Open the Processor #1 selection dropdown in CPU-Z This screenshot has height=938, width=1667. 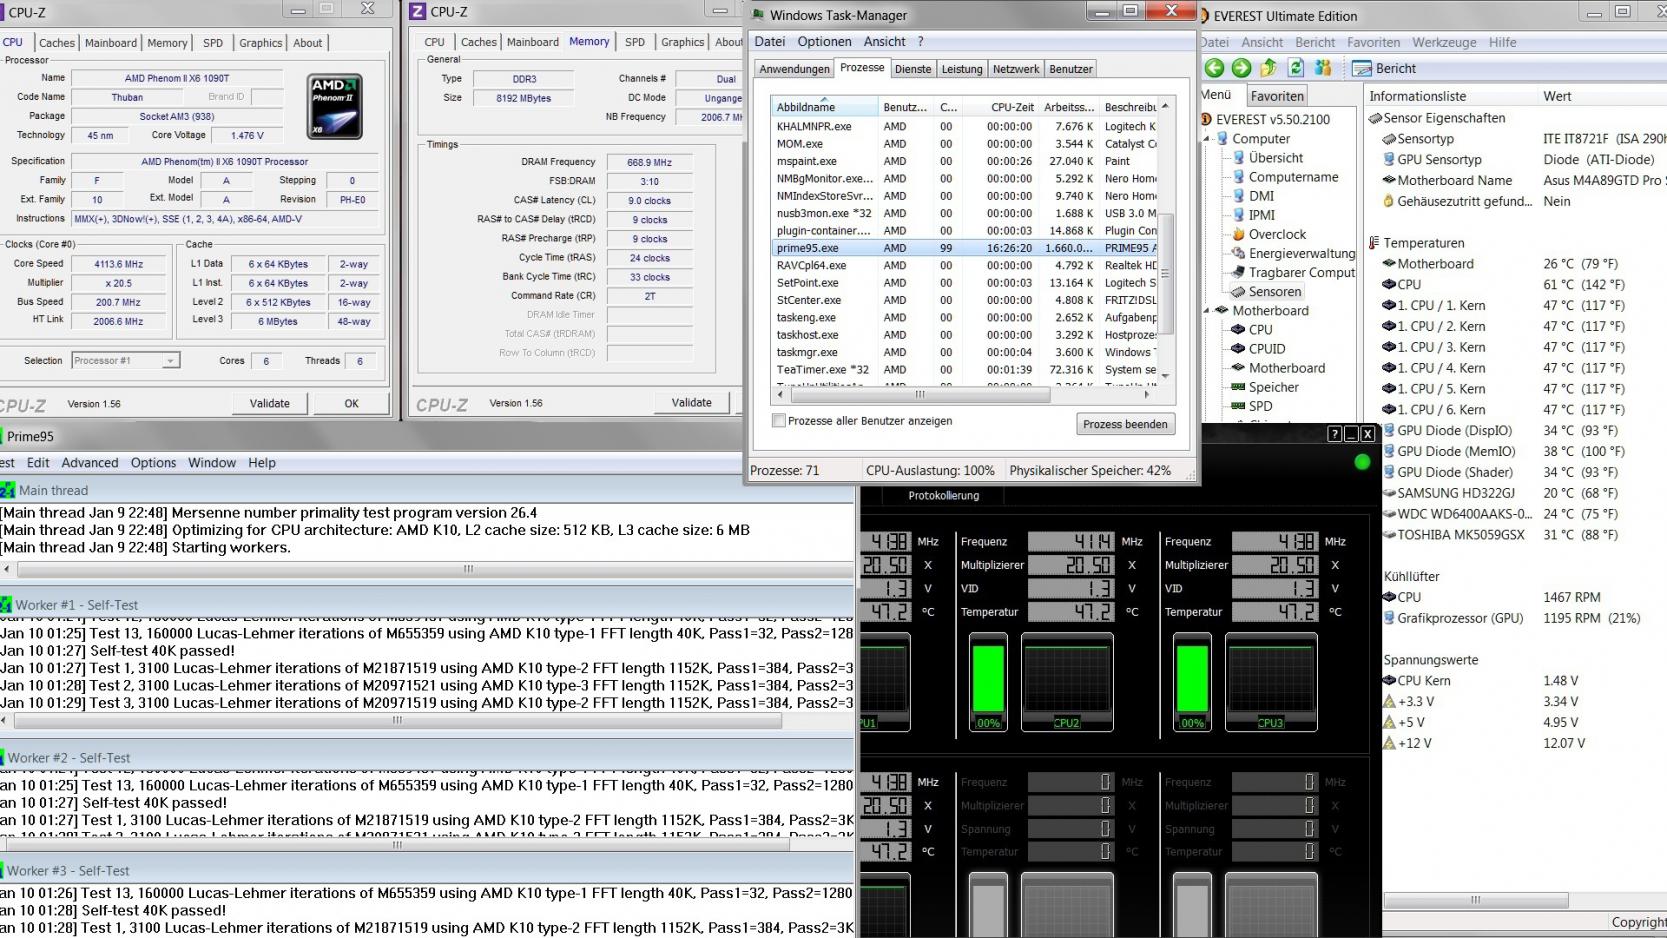pyautogui.click(x=125, y=361)
